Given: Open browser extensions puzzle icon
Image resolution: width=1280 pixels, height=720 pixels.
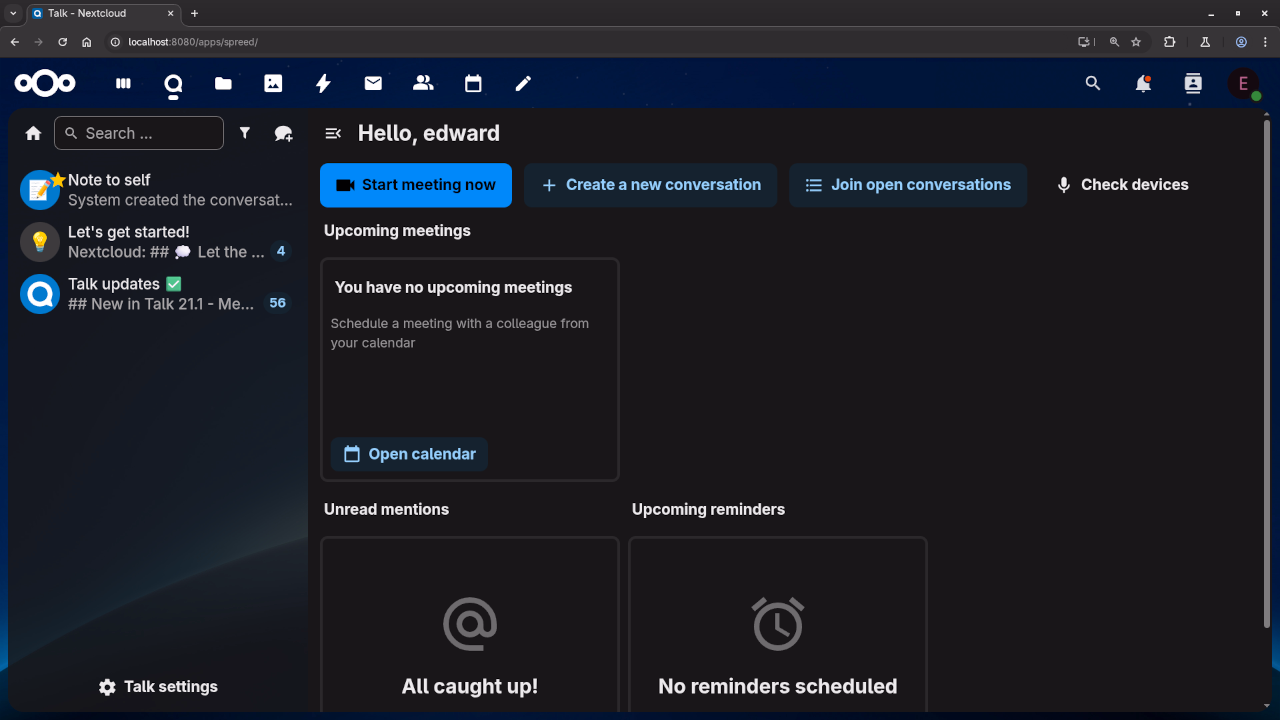Looking at the screenshot, I should click(1170, 42).
